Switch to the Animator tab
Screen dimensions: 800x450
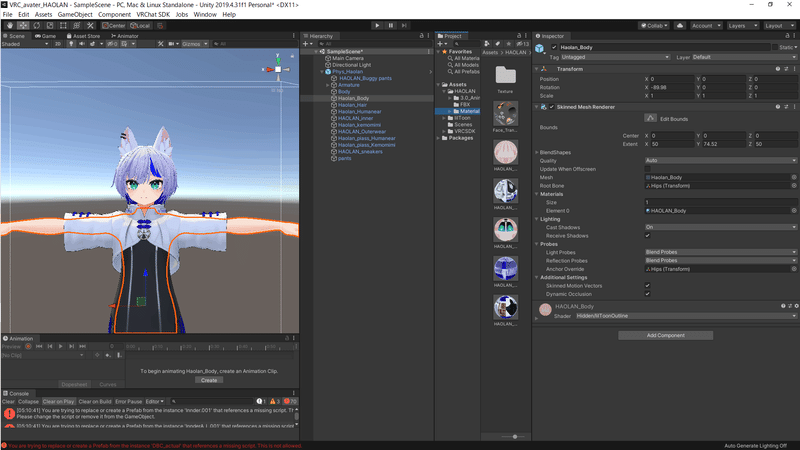click(125, 36)
